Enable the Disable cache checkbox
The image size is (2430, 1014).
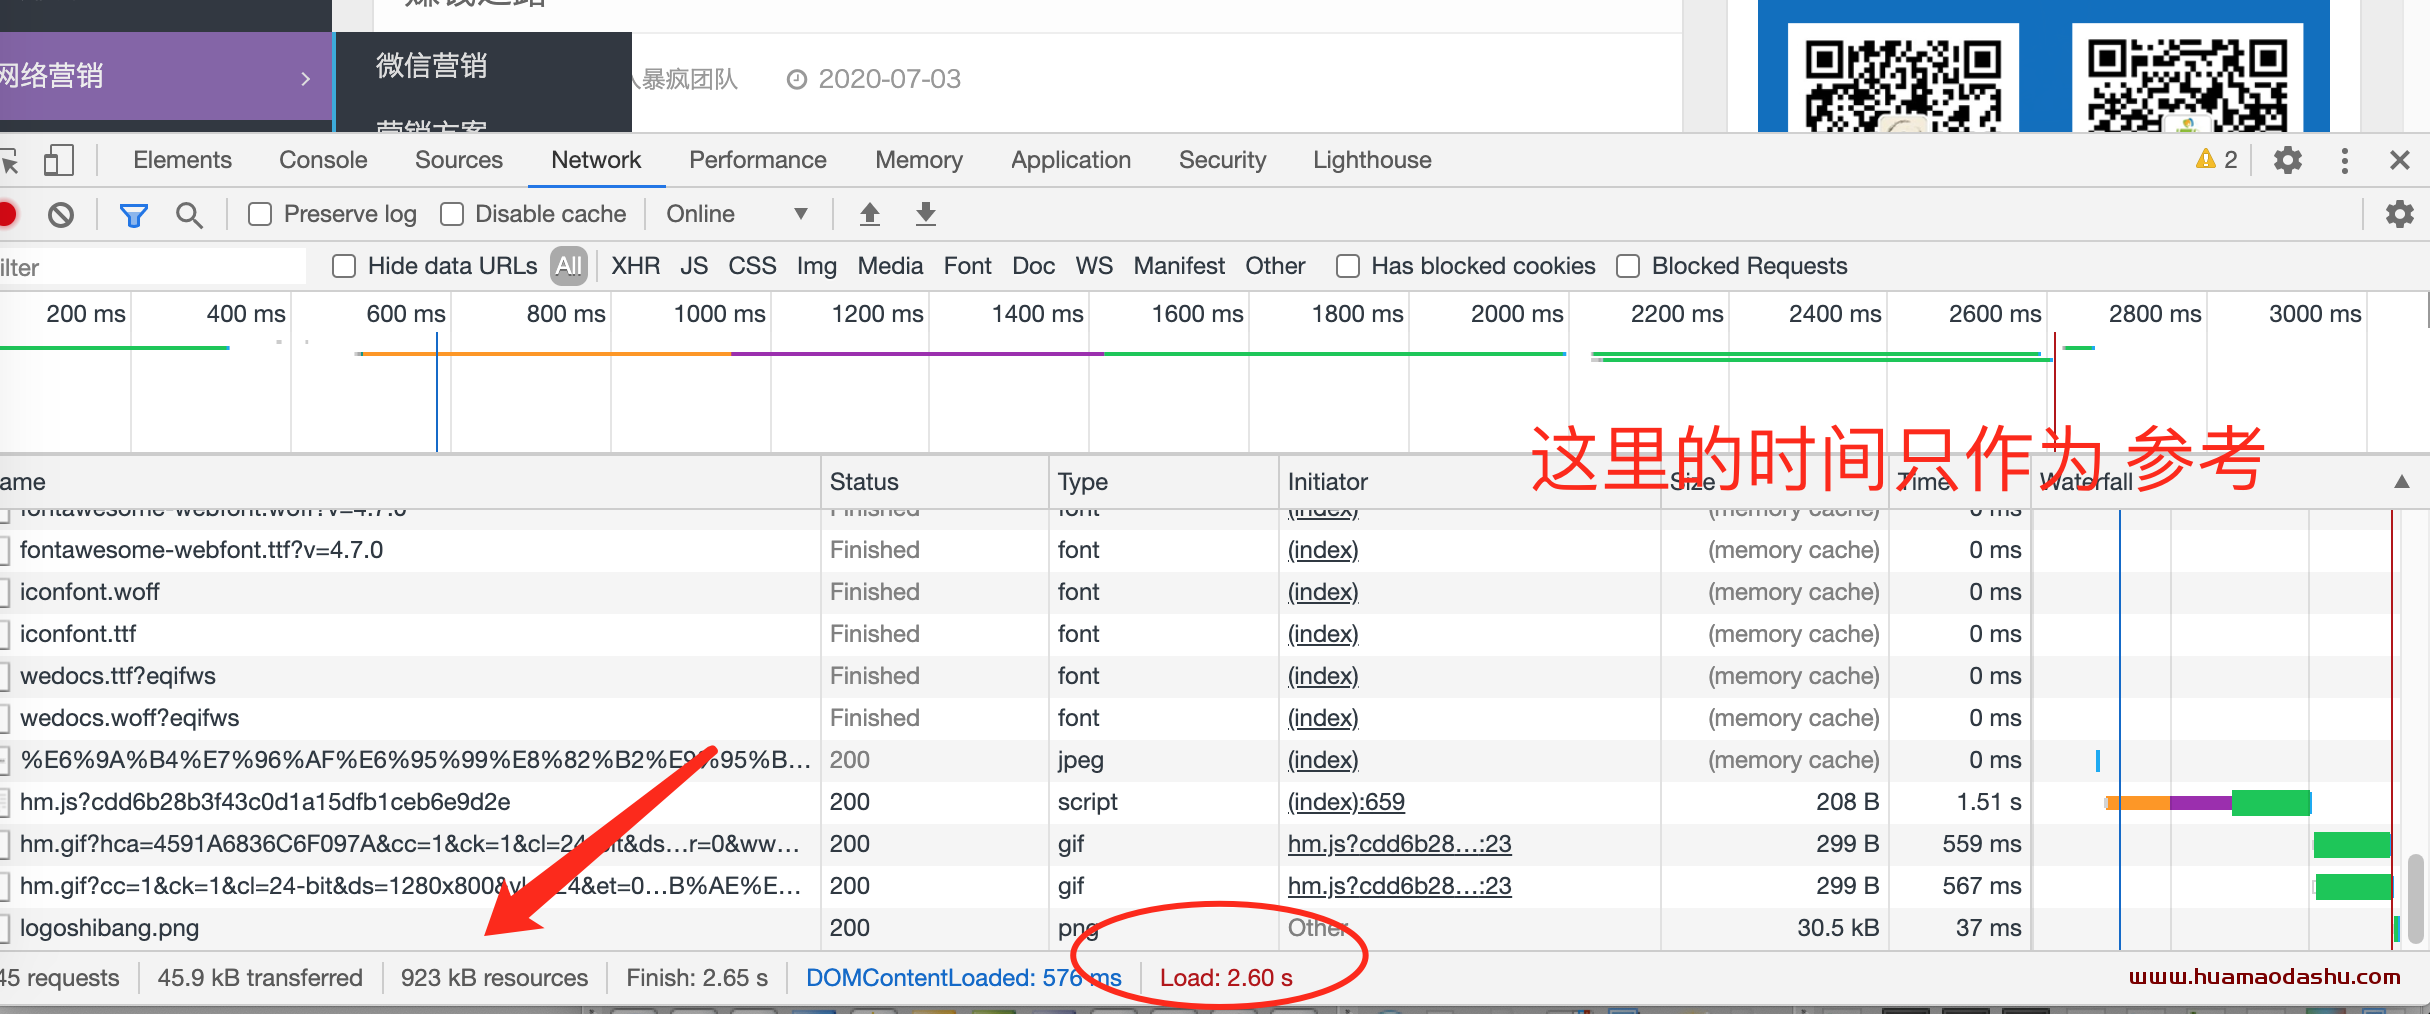[452, 214]
